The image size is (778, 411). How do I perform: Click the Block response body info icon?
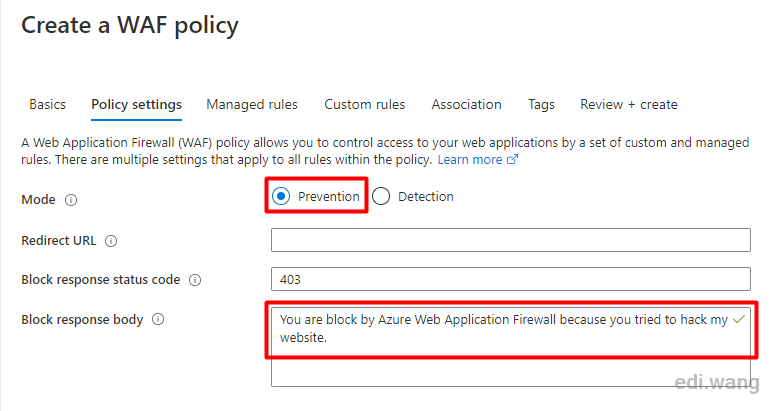coord(158,319)
